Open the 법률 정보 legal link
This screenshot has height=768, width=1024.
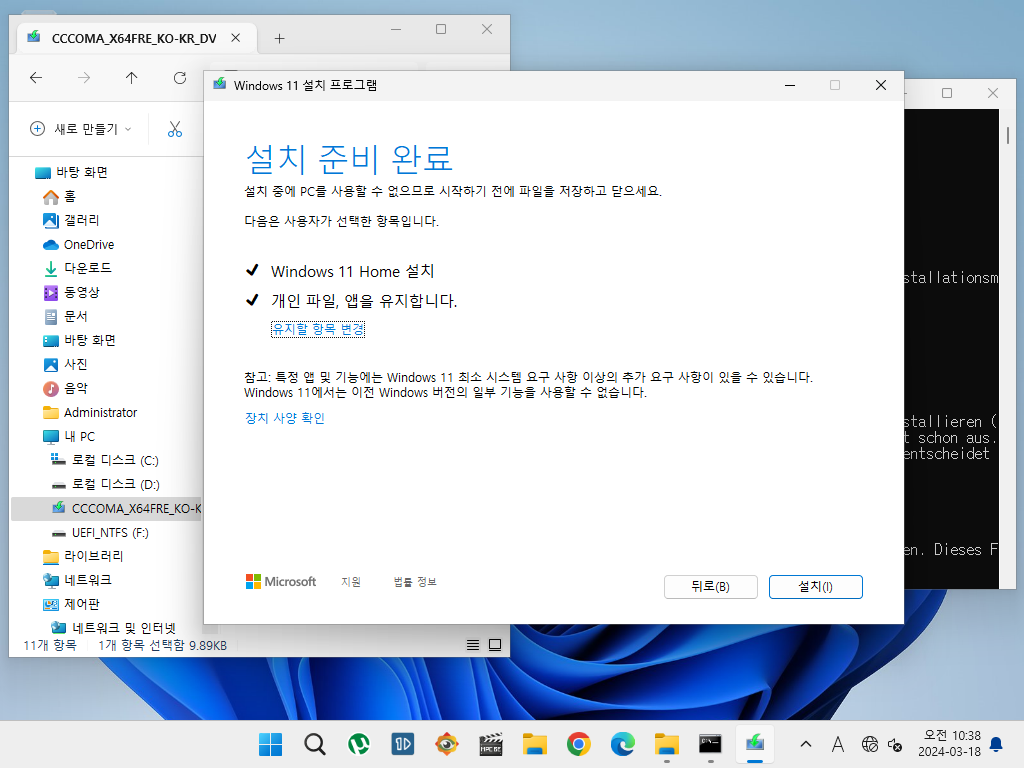click(415, 581)
